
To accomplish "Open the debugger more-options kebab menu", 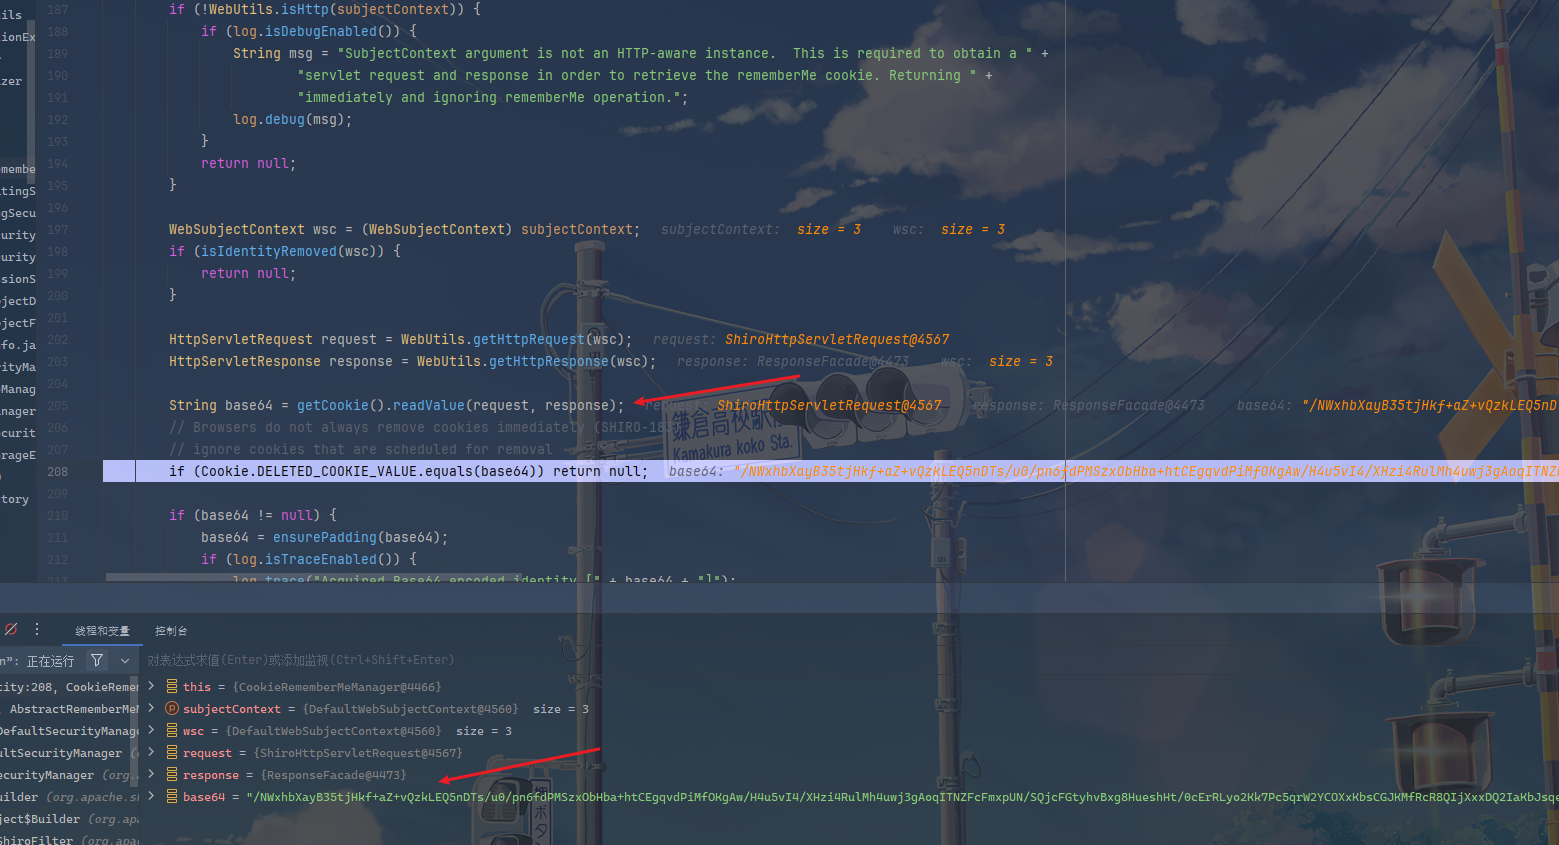I will click(37, 629).
